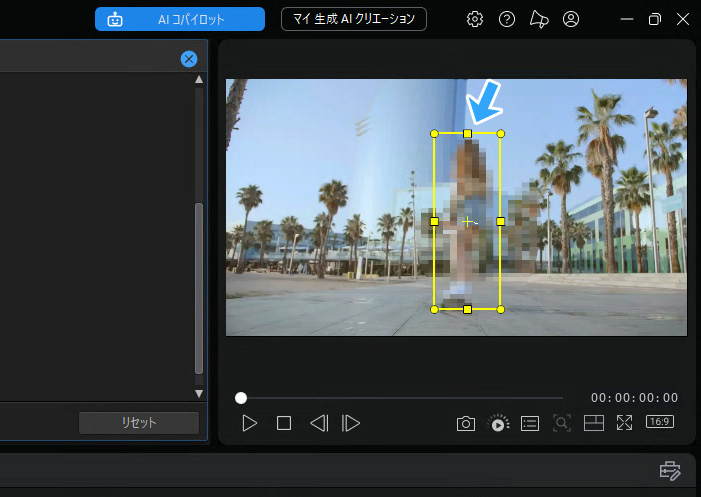Open the list/chapter view icon
The height and width of the screenshot is (497, 701).
tap(530, 423)
